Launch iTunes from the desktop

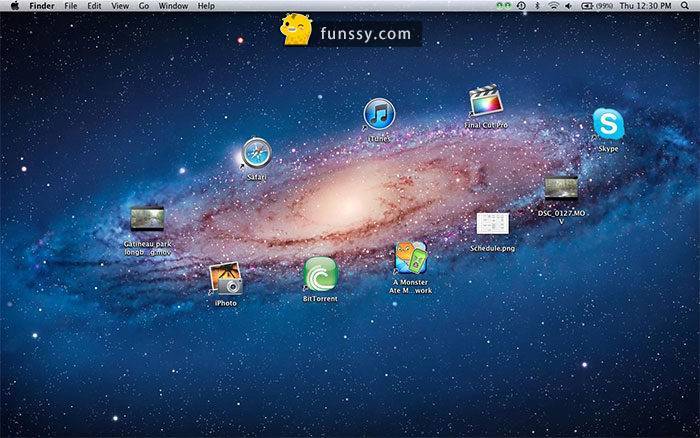[x=379, y=114]
